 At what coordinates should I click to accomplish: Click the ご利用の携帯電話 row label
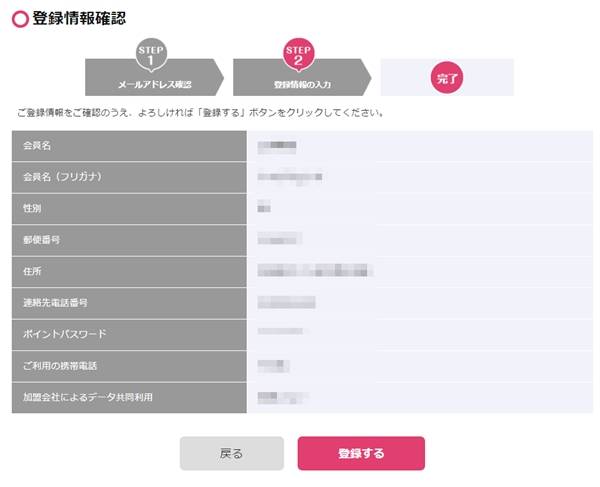click(60, 366)
